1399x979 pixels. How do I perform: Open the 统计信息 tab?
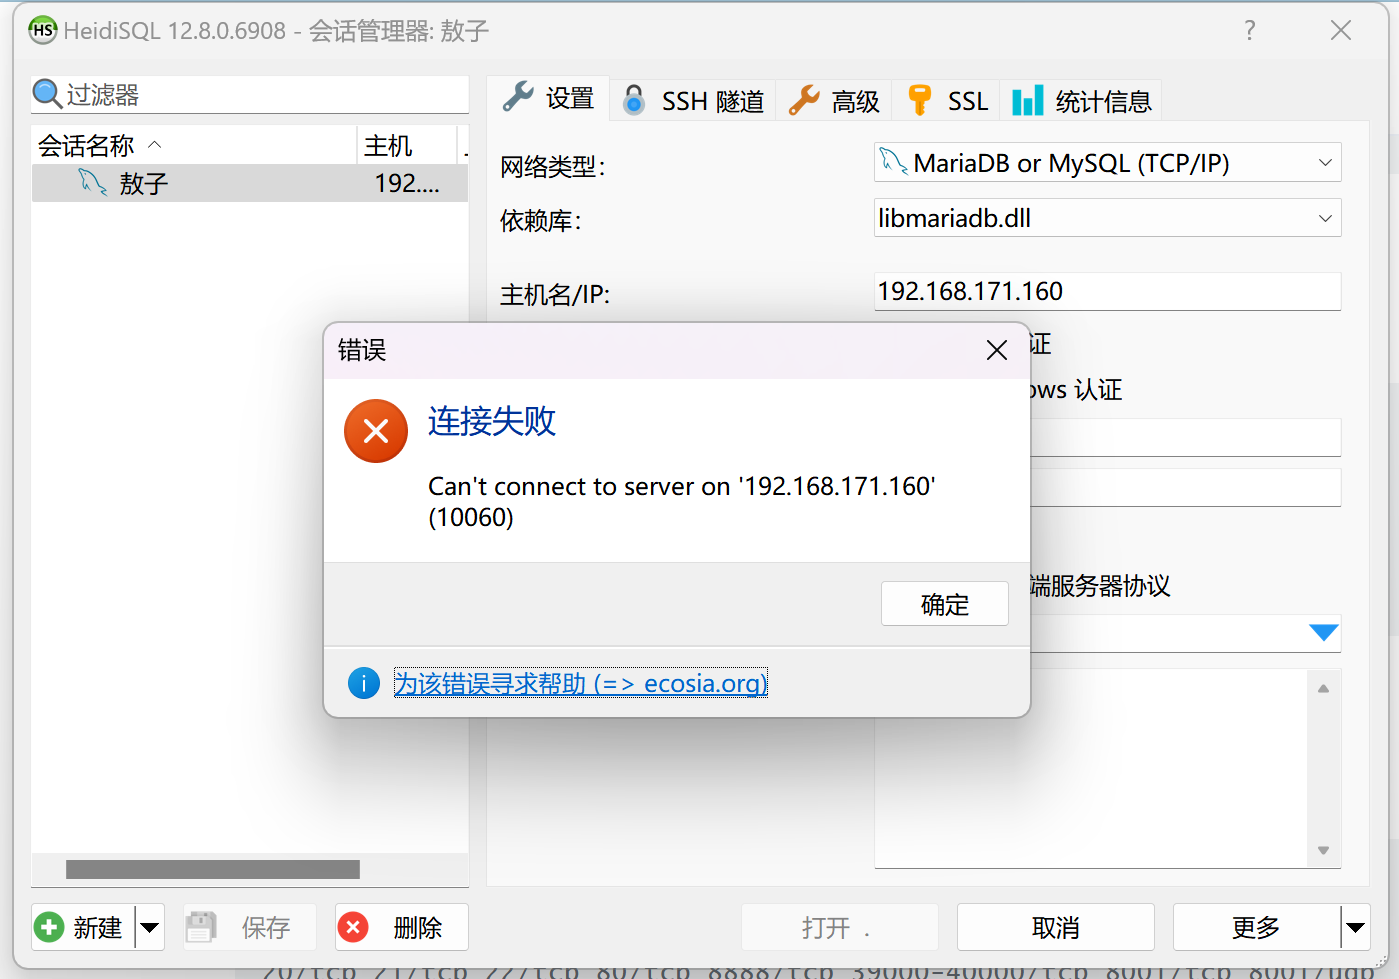click(x=1082, y=100)
